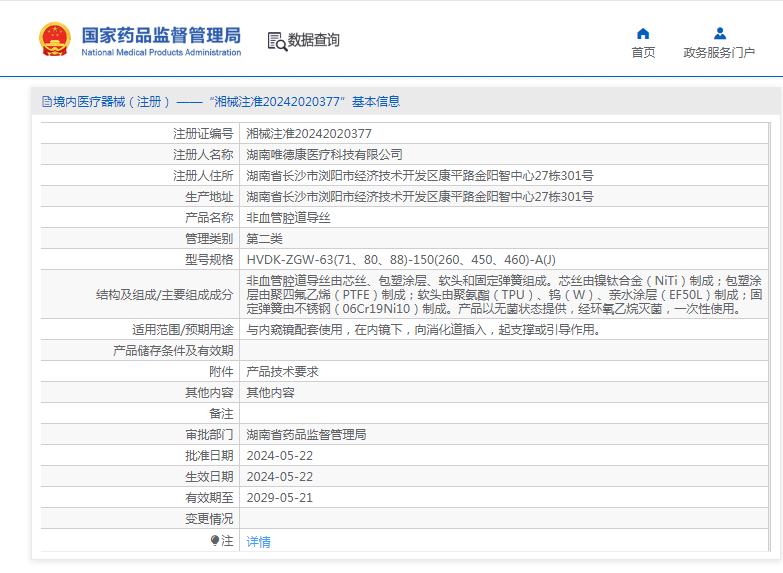The height and width of the screenshot is (573, 783).
Task: Click the 变更情况 row label
Action: (209, 519)
